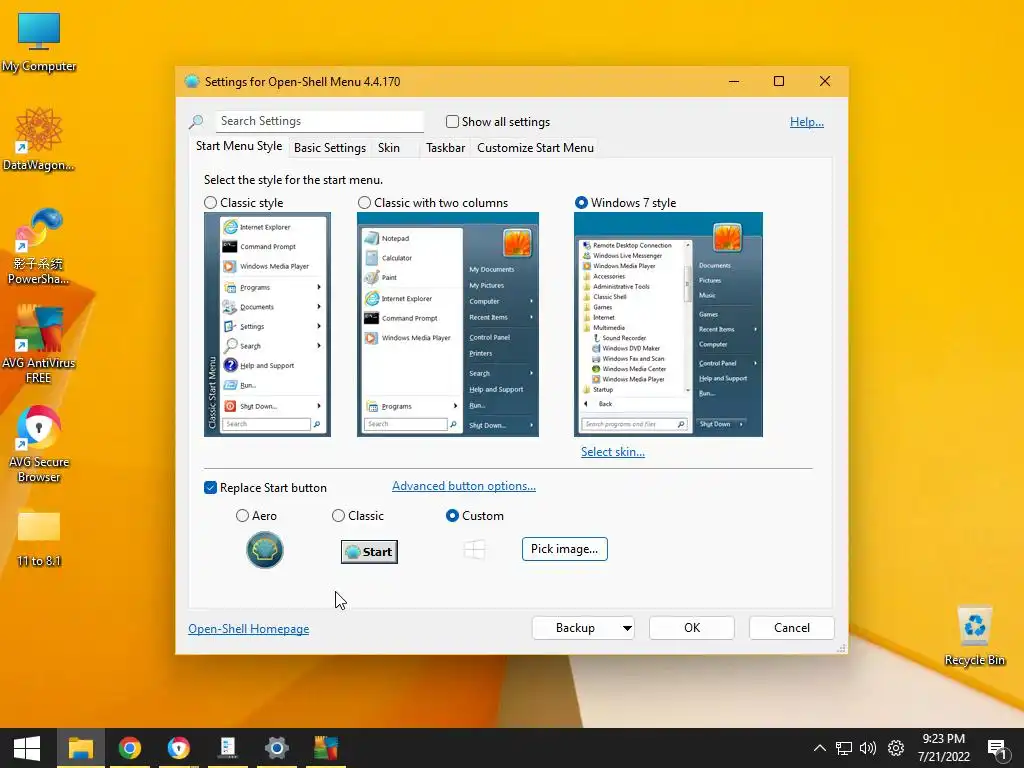Open the notification center icon
This screenshot has width=1024, height=768.
[997, 748]
